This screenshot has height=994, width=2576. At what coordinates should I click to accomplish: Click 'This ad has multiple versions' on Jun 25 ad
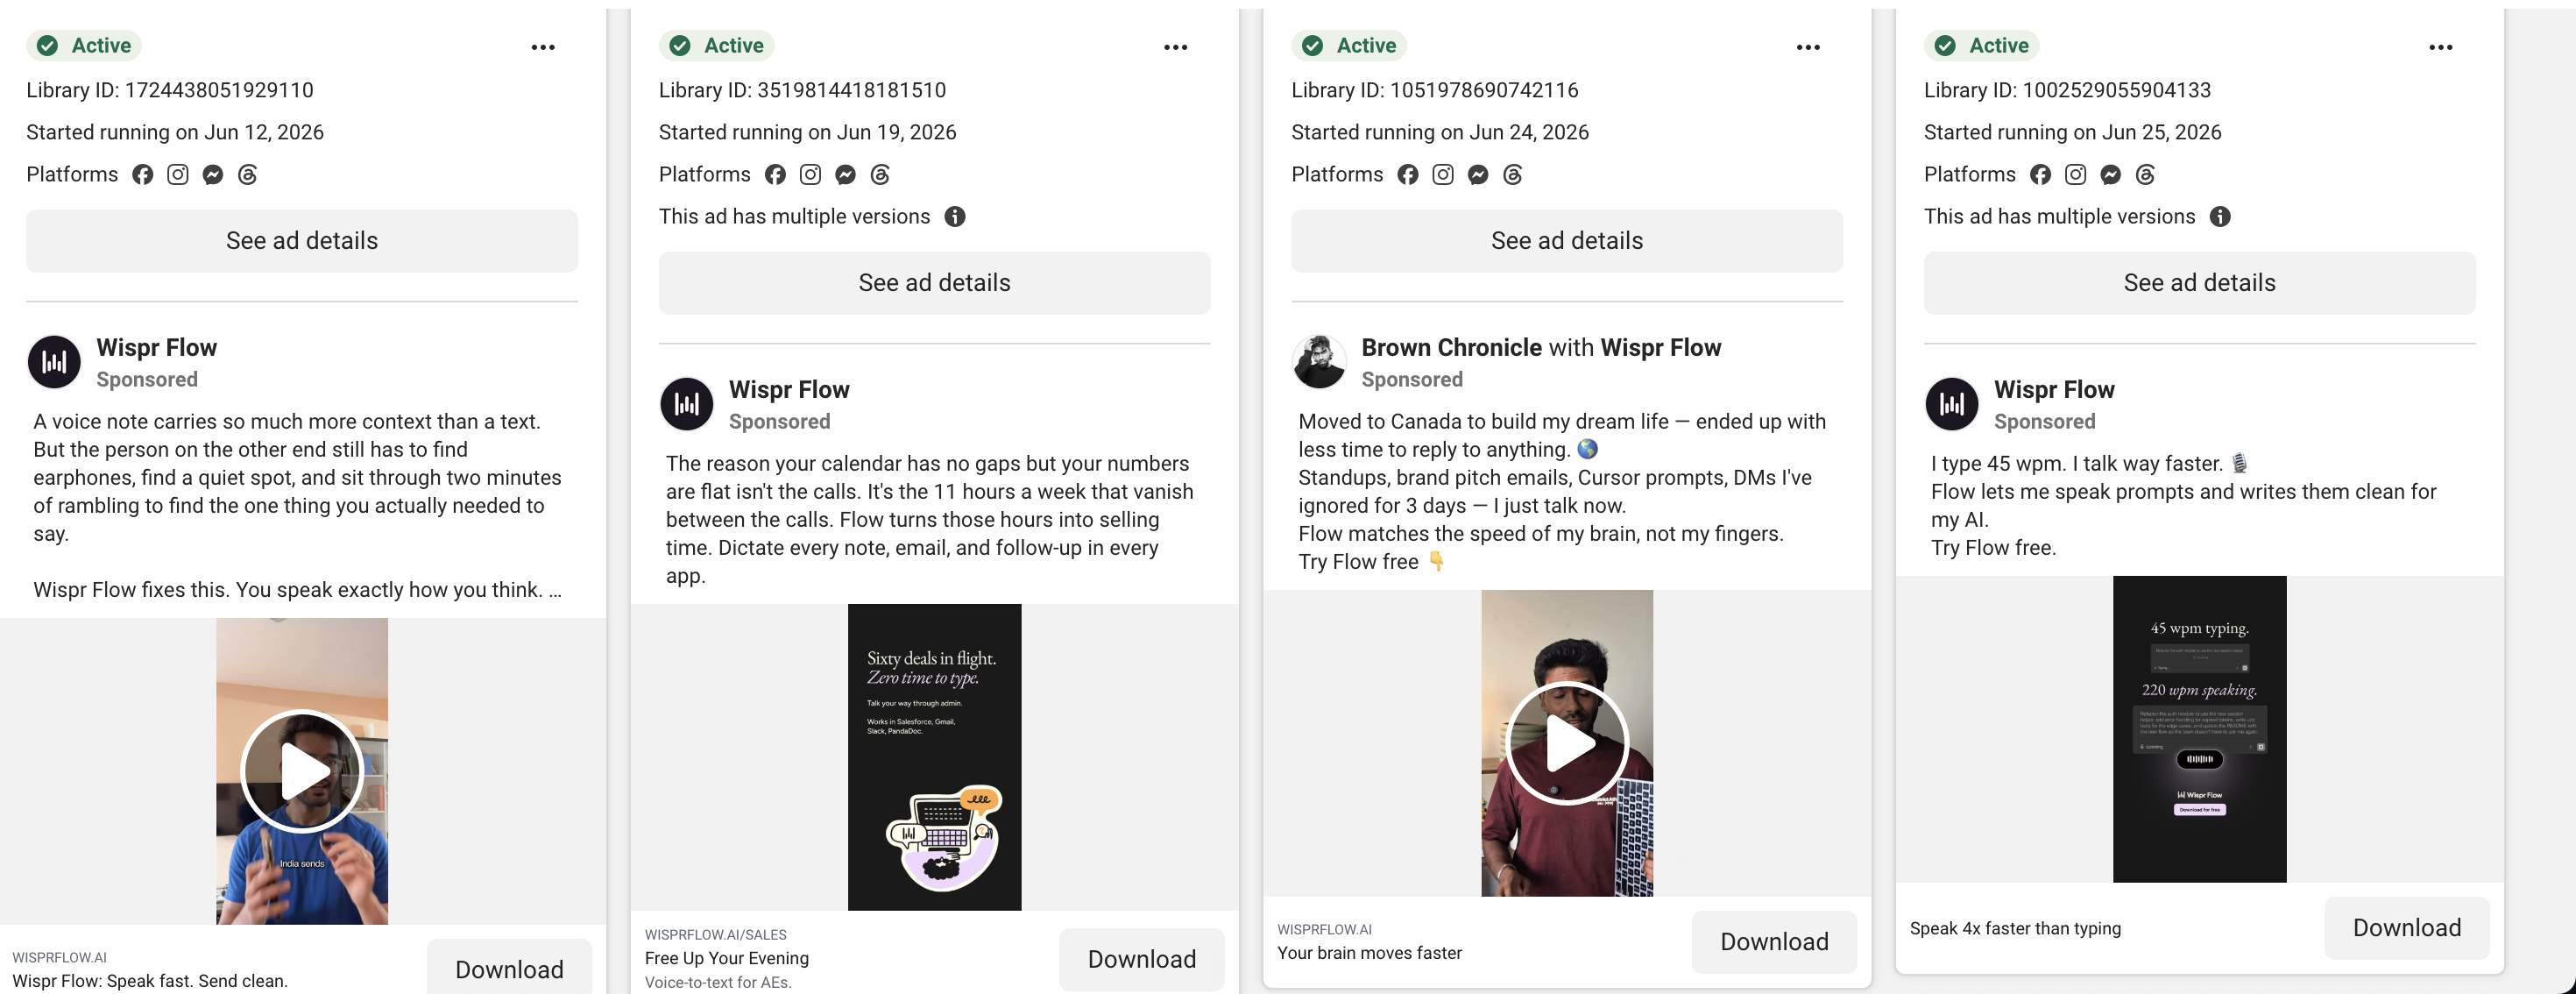pyautogui.click(x=2059, y=217)
